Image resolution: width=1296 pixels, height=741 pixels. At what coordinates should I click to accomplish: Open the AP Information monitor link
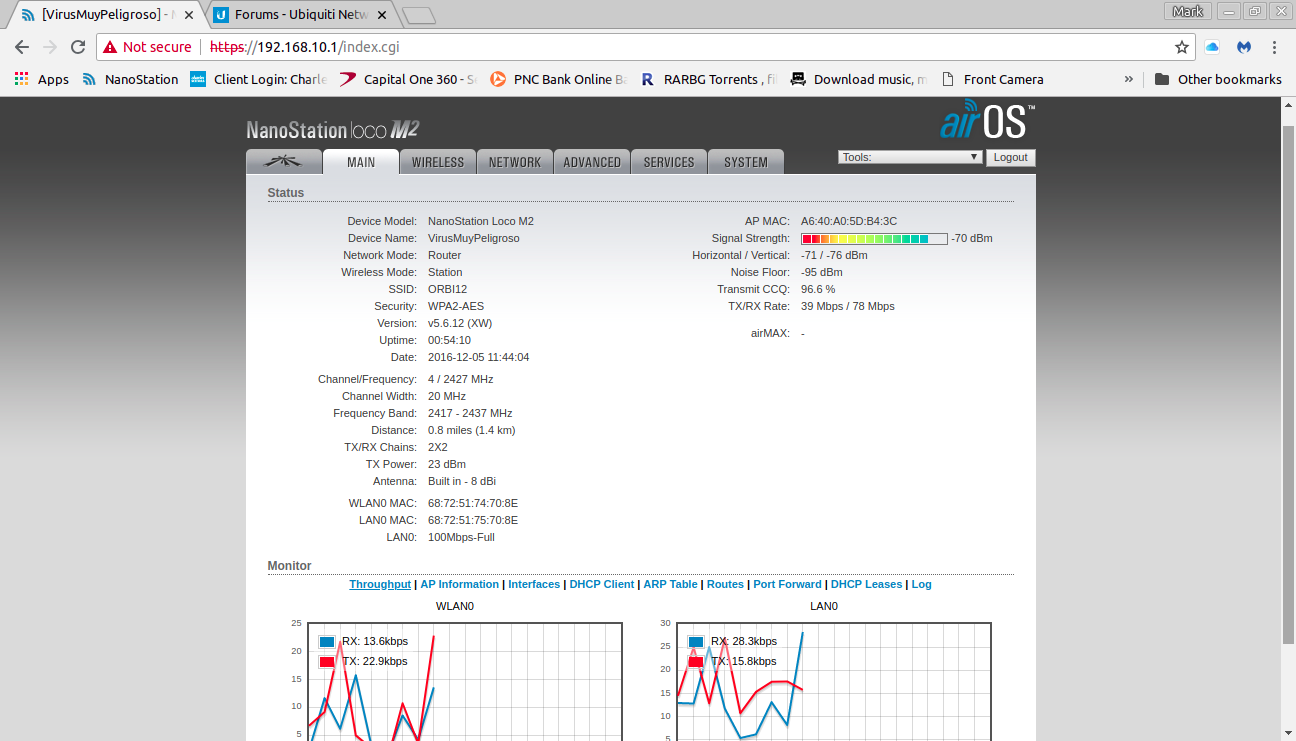(459, 584)
